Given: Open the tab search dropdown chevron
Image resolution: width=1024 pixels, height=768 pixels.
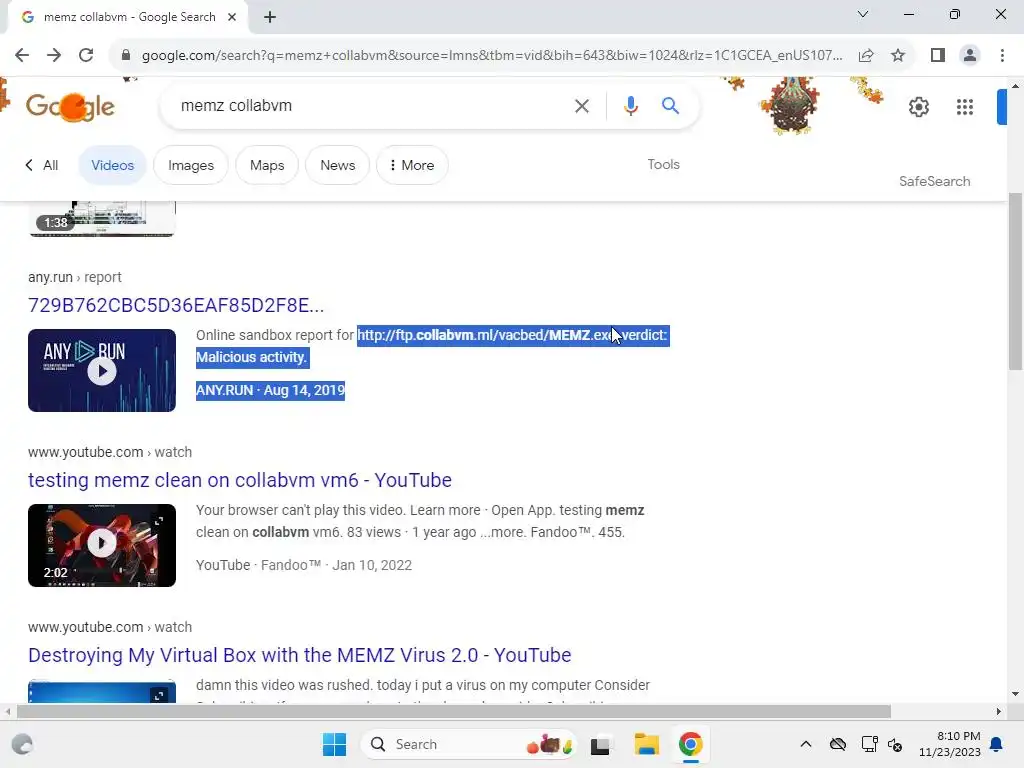Looking at the screenshot, I should click(863, 14).
